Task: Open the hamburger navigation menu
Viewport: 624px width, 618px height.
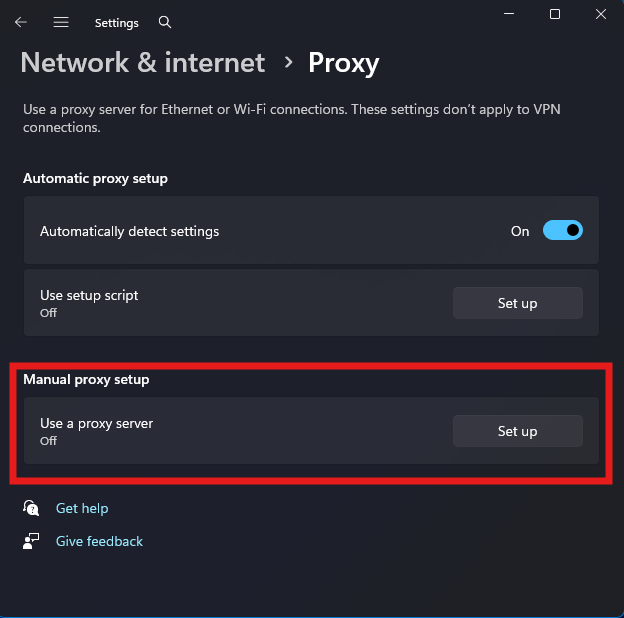Action: (x=61, y=22)
